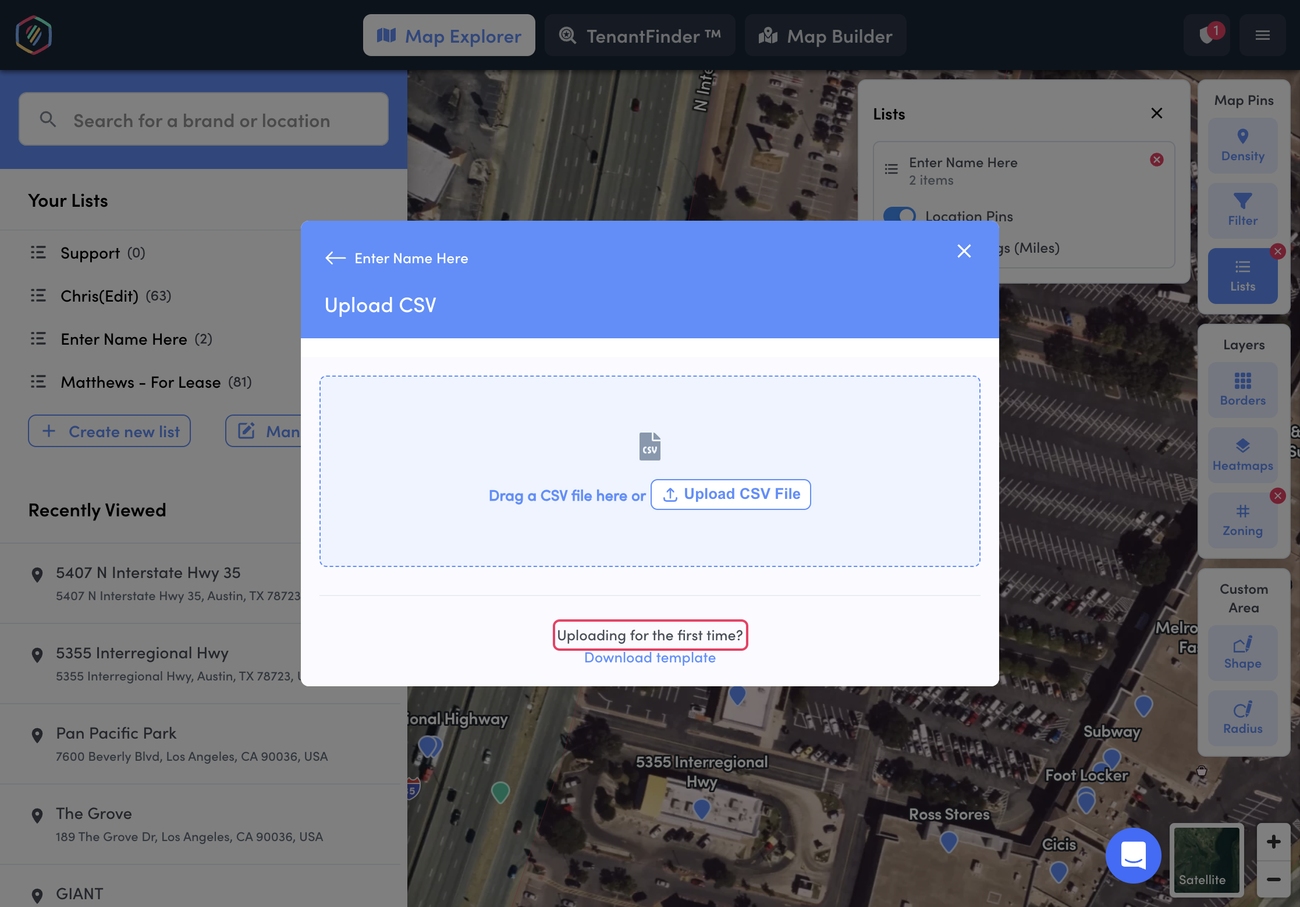Clear Zoning via its red x badge
Image resolution: width=1300 pixels, height=907 pixels.
[x=1277, y=495]
